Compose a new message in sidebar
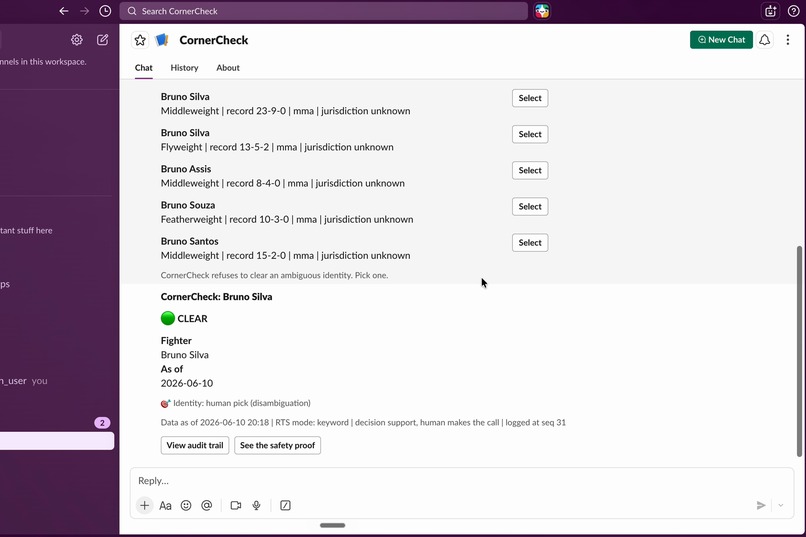806x537 pixels. click(x=102, y=40)
